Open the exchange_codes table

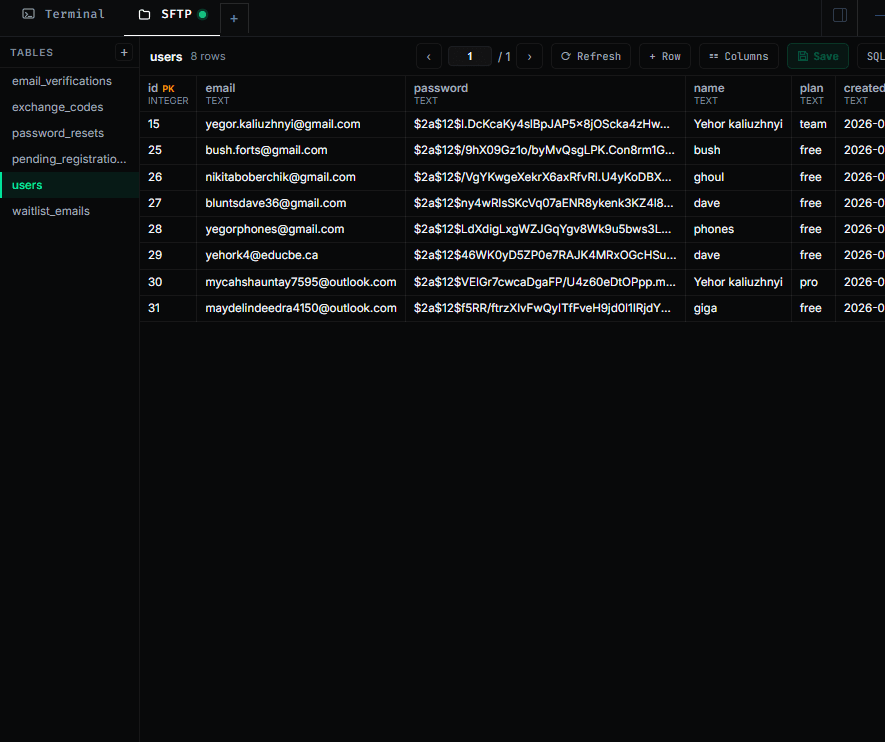(69, 107)
